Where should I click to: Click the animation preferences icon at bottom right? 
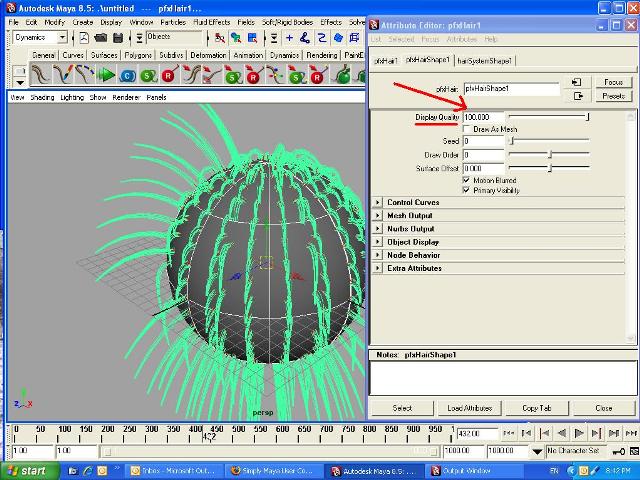(634, 451)
